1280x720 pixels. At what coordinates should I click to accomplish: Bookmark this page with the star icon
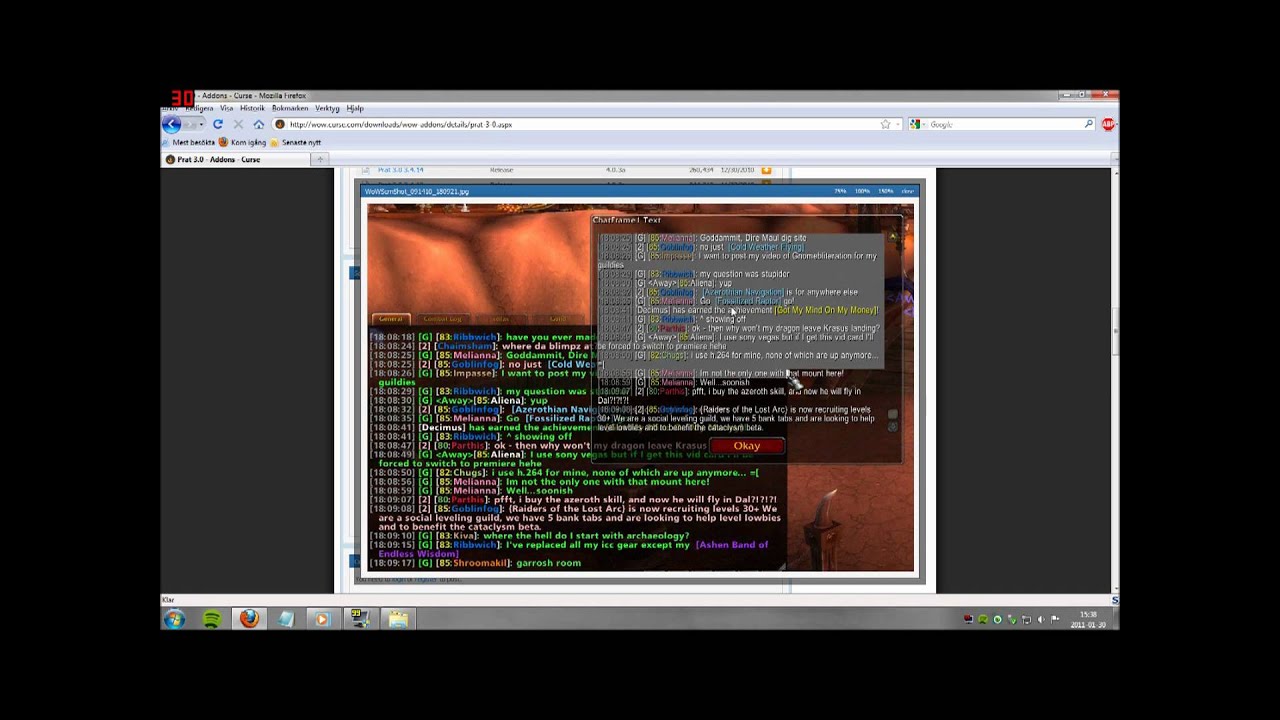click(x=885, y=124)
